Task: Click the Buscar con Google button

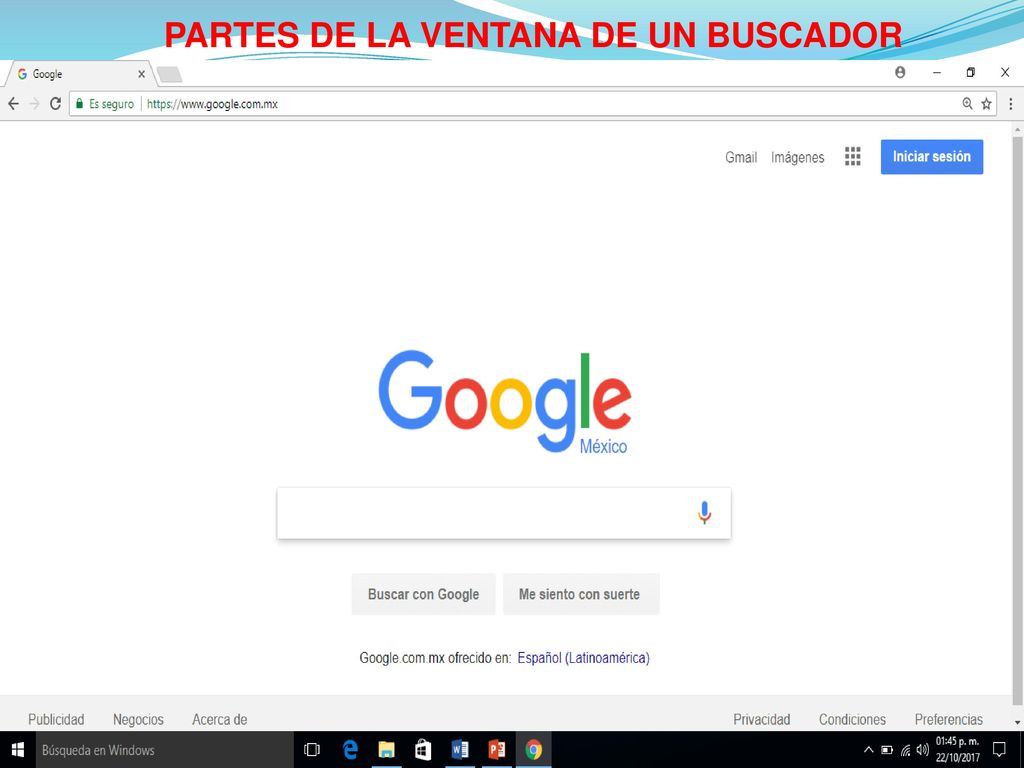Action: tap(423, 594)
